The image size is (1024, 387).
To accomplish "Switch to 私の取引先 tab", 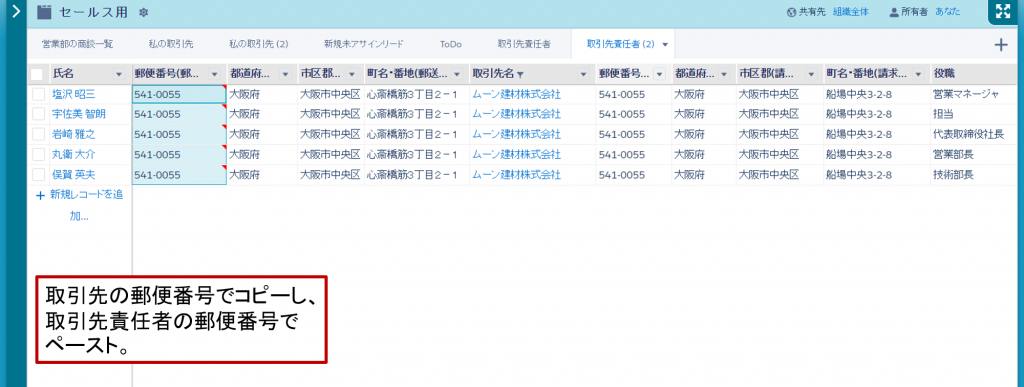I will [171, 44].
